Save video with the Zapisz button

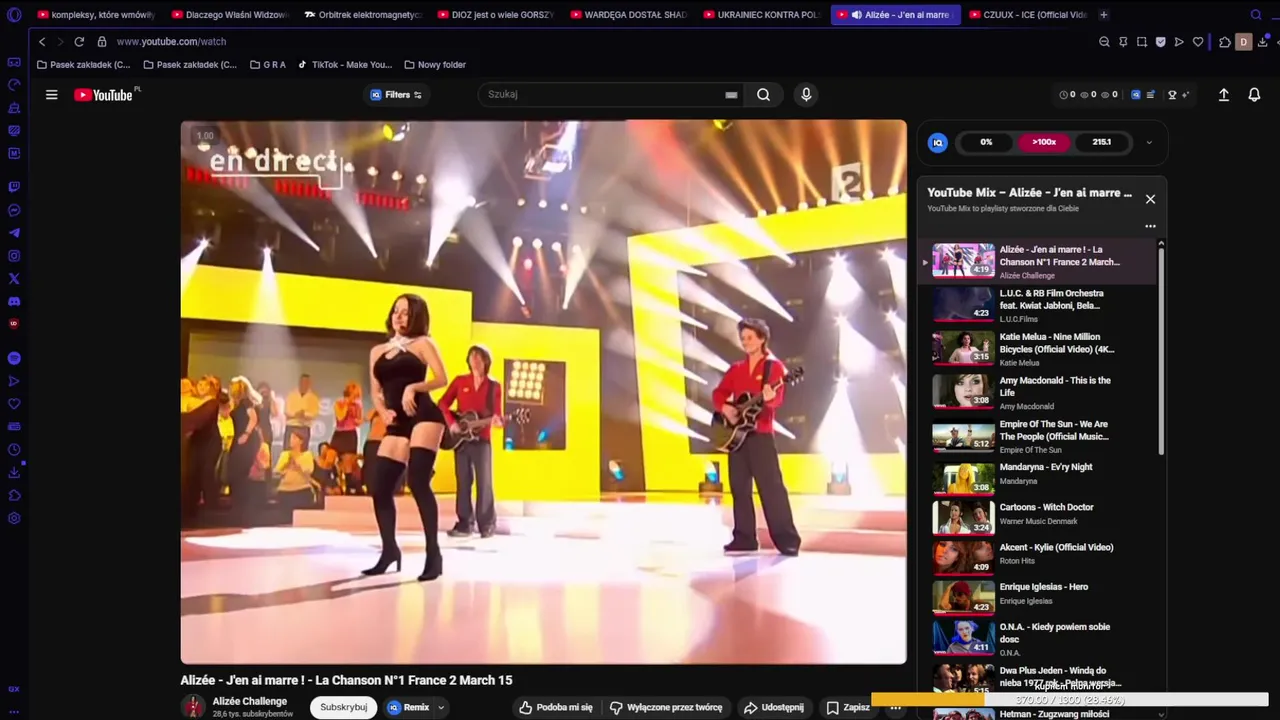point(848,707)
